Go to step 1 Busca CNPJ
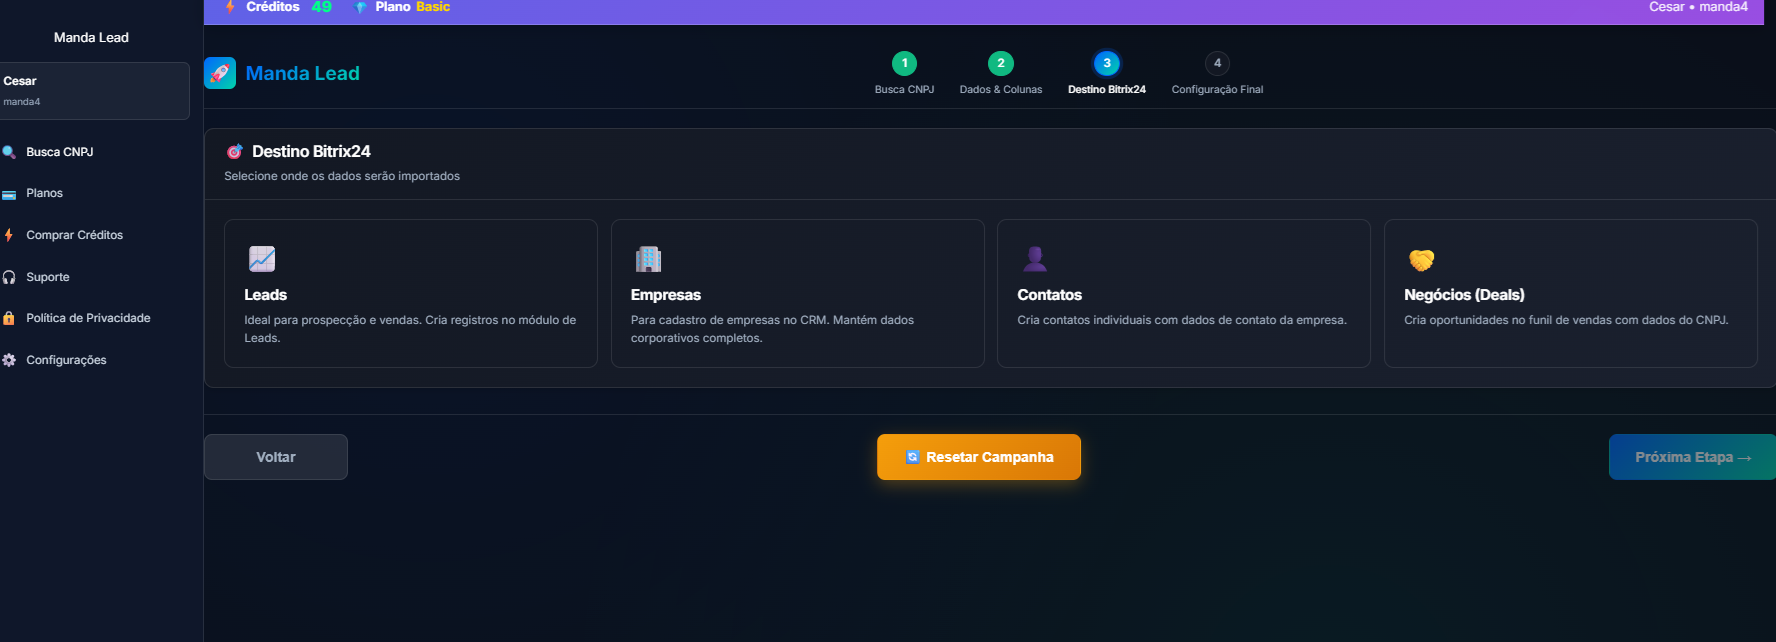Screen dimensions: 1776x642 [x=904, y=64]
